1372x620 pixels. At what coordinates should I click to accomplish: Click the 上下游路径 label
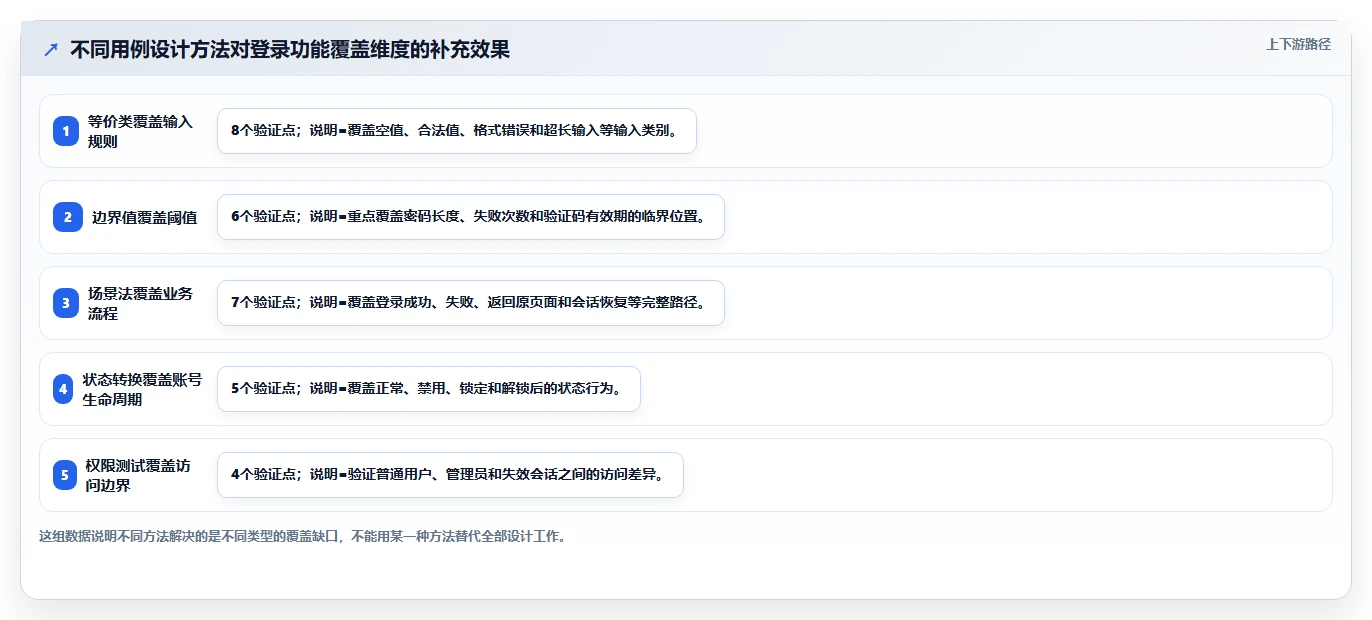[1298, 44]
